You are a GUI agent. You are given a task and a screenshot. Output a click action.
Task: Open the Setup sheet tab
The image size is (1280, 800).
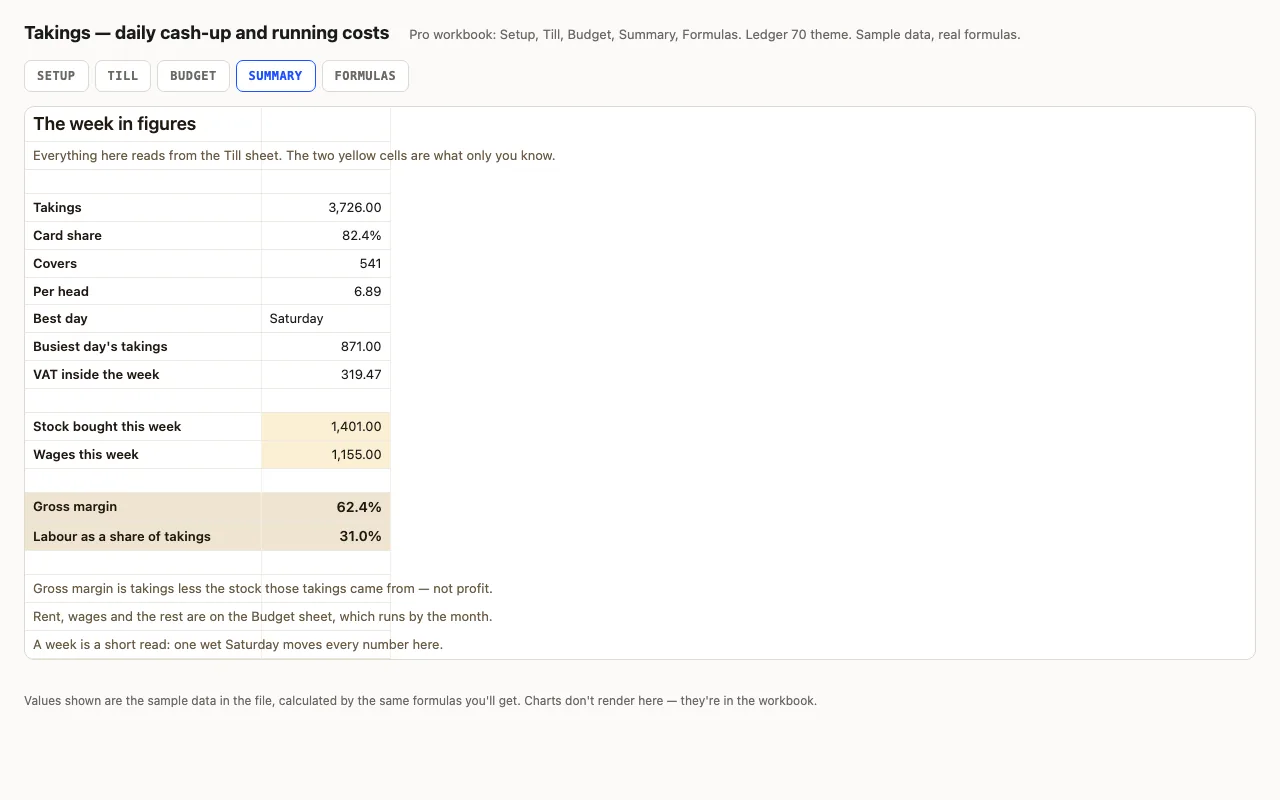(56, 76)
